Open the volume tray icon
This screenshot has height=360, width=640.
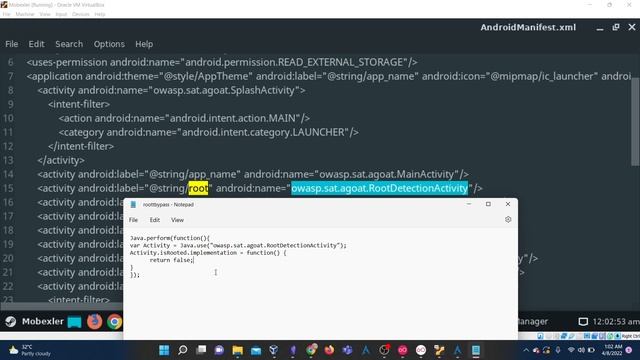(x=581, y=350)
